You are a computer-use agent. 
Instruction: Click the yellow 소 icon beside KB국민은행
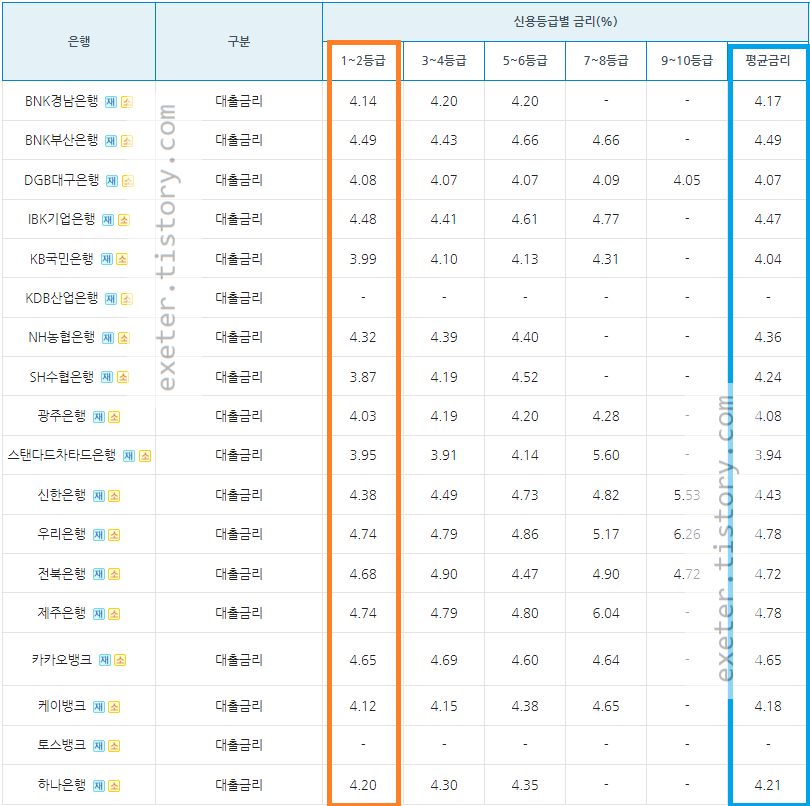122,259
